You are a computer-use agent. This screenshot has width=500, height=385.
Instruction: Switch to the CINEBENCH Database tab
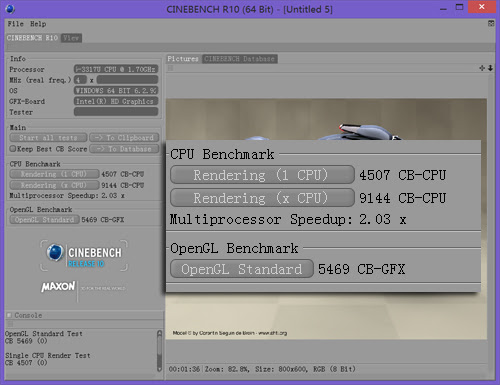[x=239, y=59]
